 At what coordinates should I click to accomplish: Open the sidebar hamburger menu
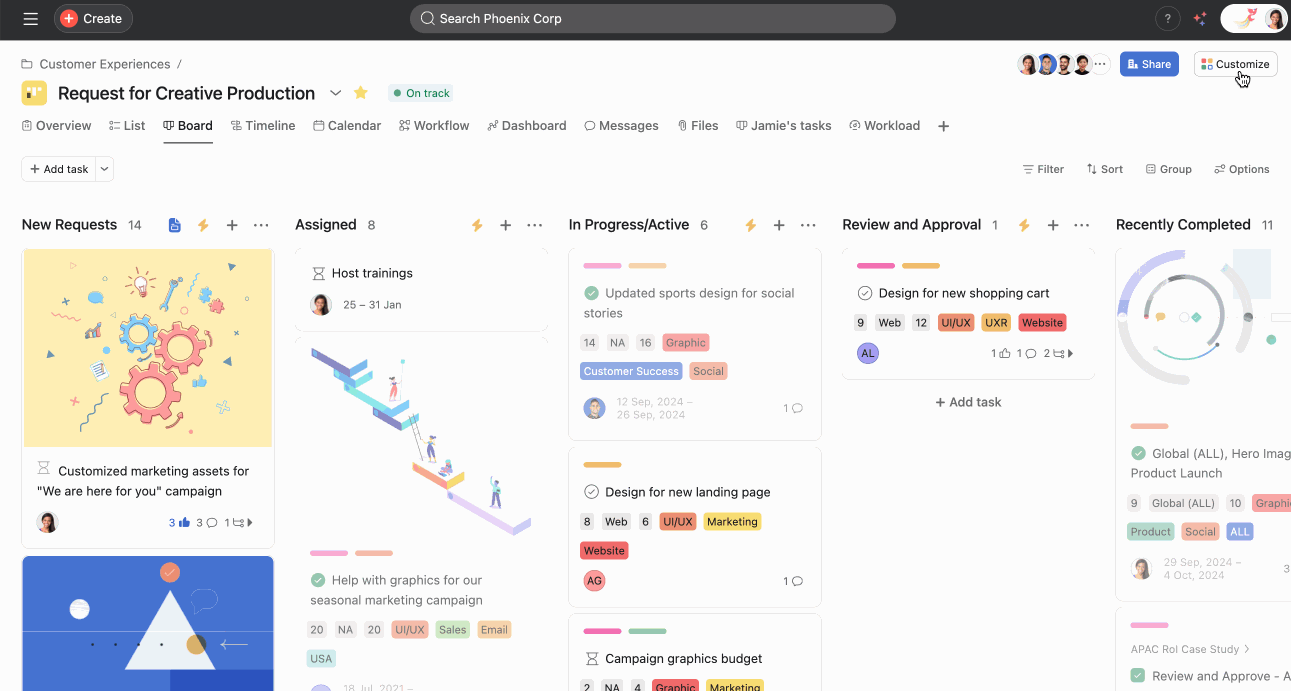[30, 18]
